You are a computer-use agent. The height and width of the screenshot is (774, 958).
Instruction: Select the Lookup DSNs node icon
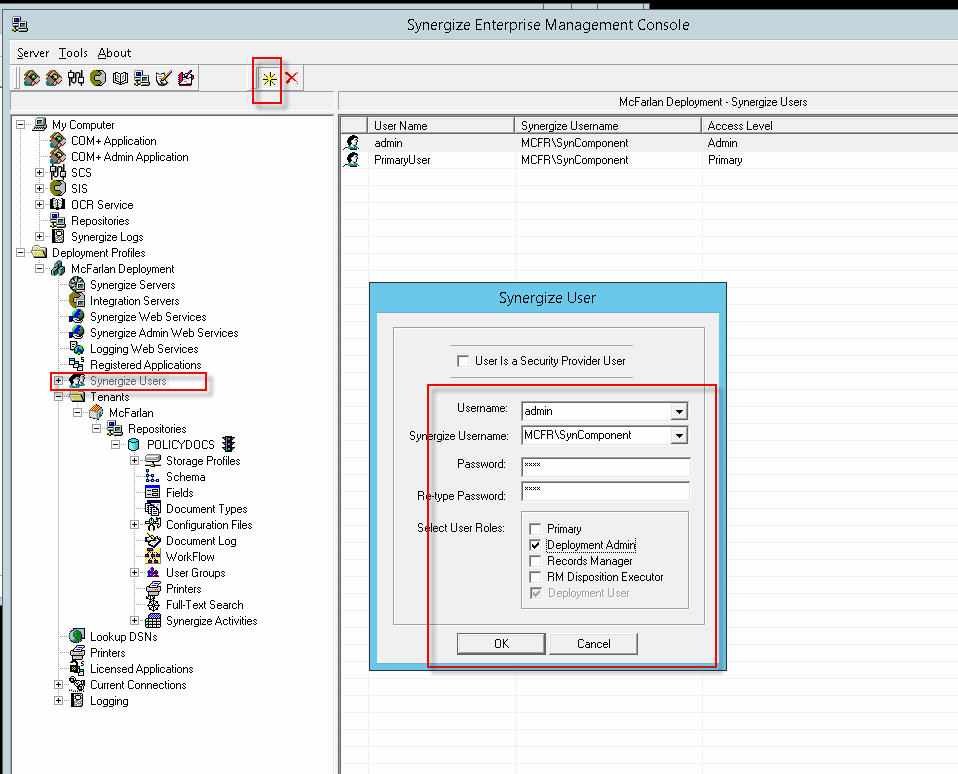click(x=77, y=637)
